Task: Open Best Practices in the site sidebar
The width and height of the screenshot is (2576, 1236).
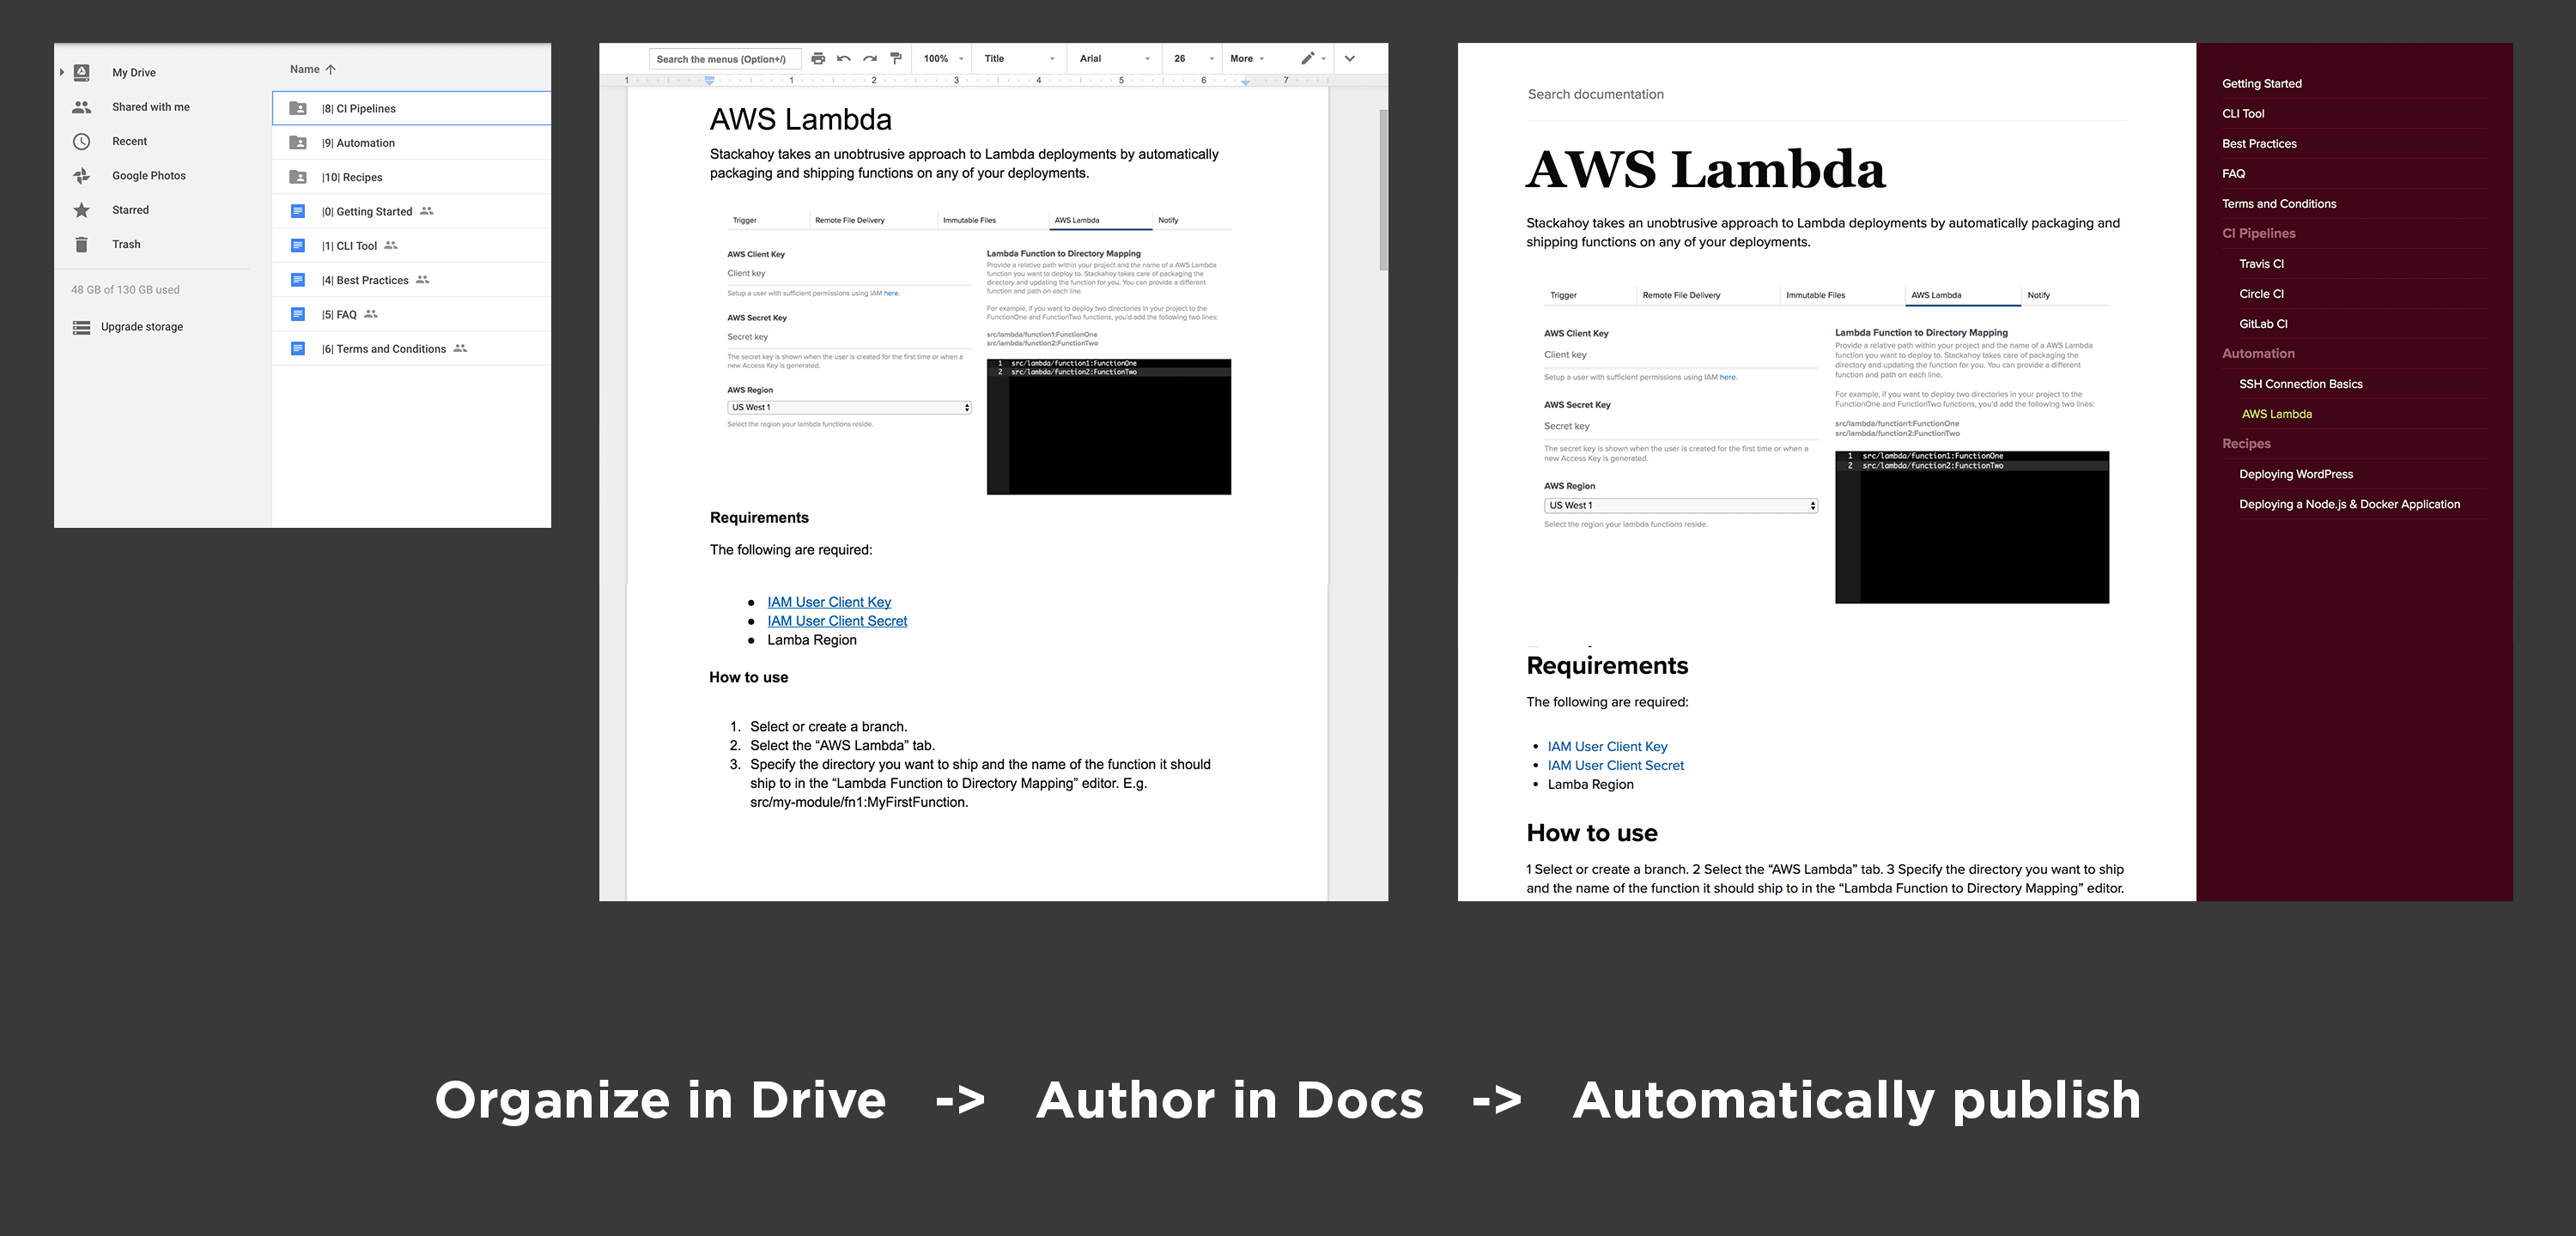Action: 2259,143
